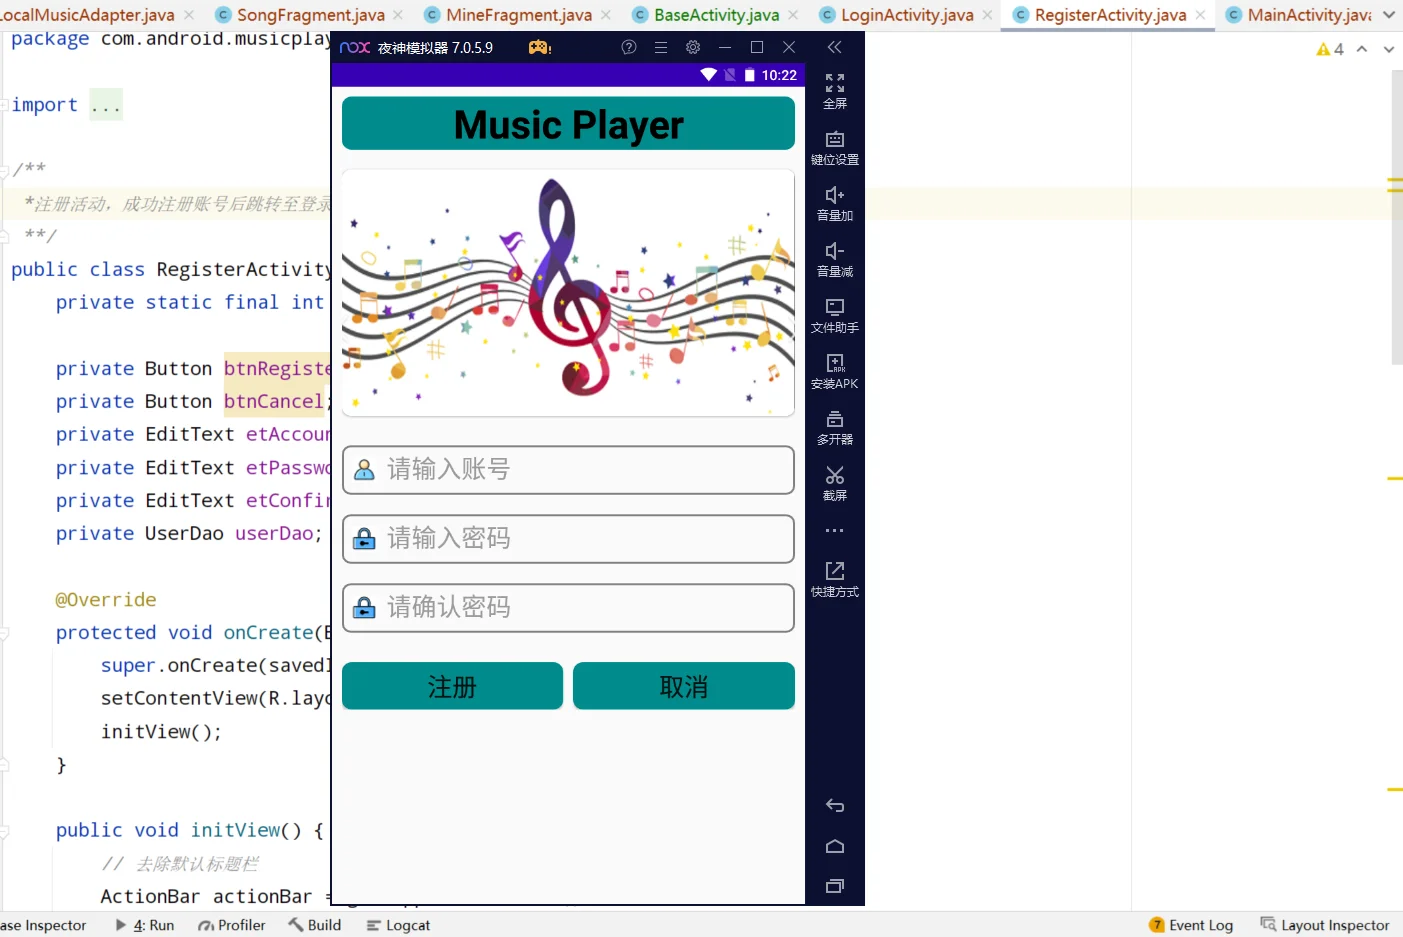Collapse the onCreate method body

(x=5, y=633)
